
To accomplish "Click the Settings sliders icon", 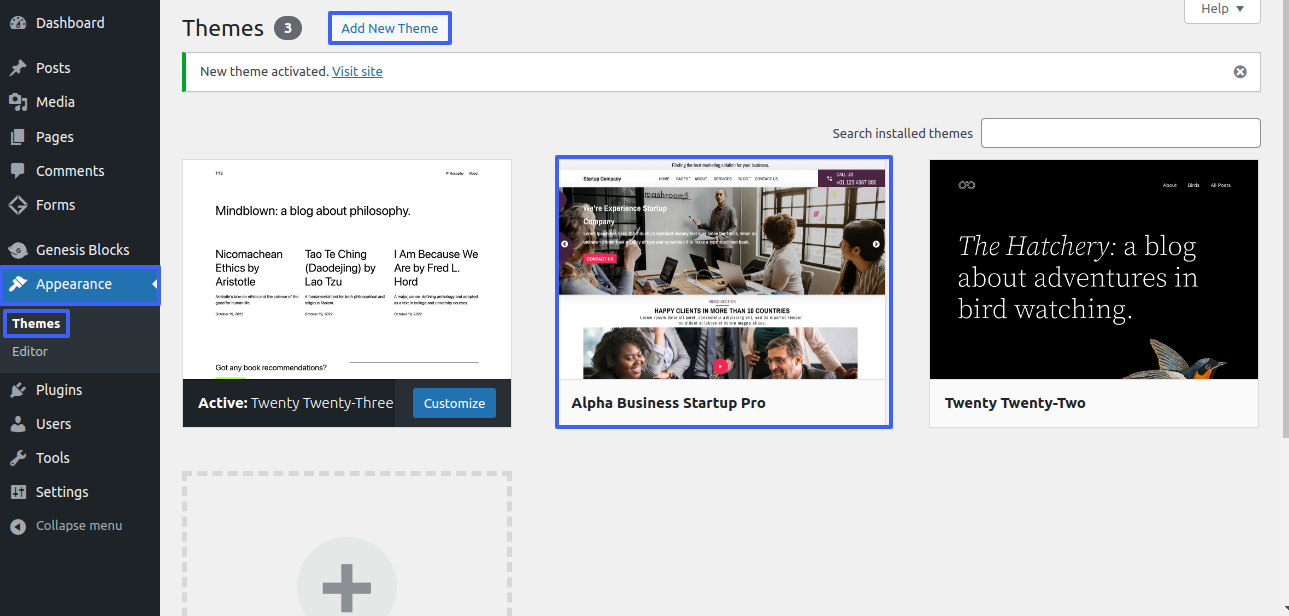I will coord(18,492).
